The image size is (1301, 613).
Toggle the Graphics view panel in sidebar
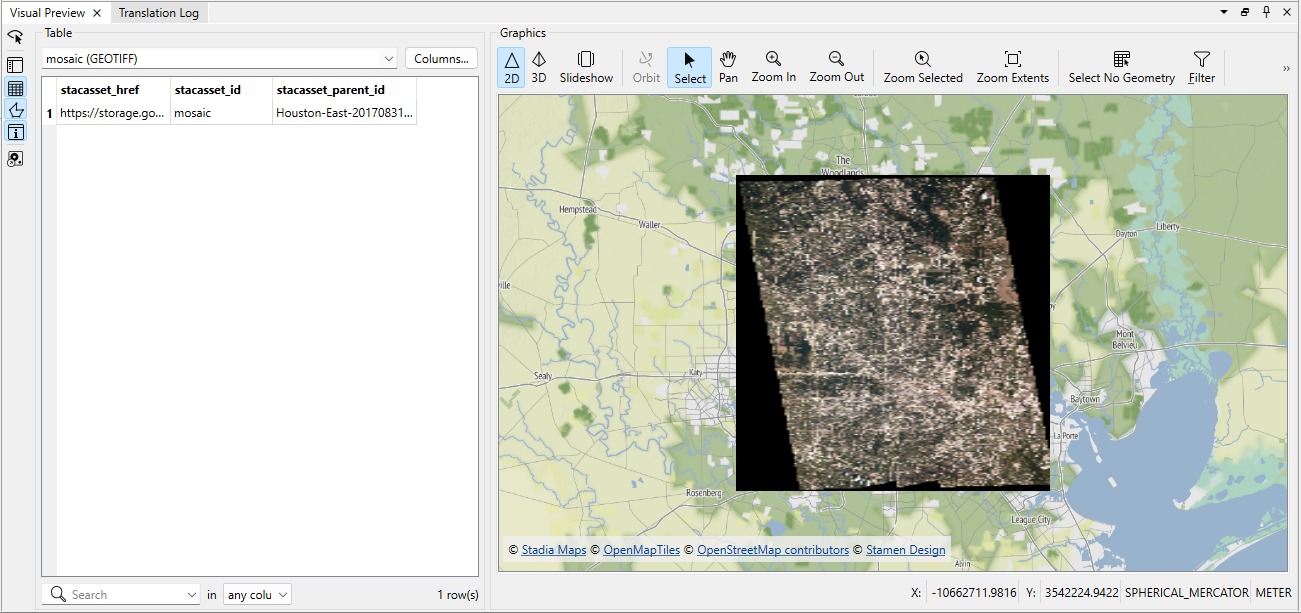(x=15, y=110)
